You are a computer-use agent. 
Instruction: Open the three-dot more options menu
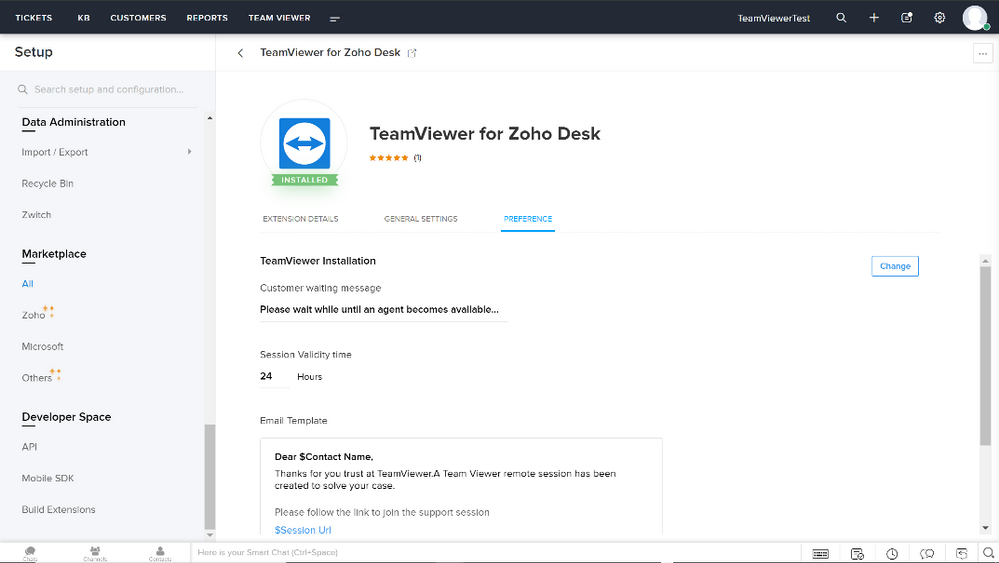click(x=982, y=53)
